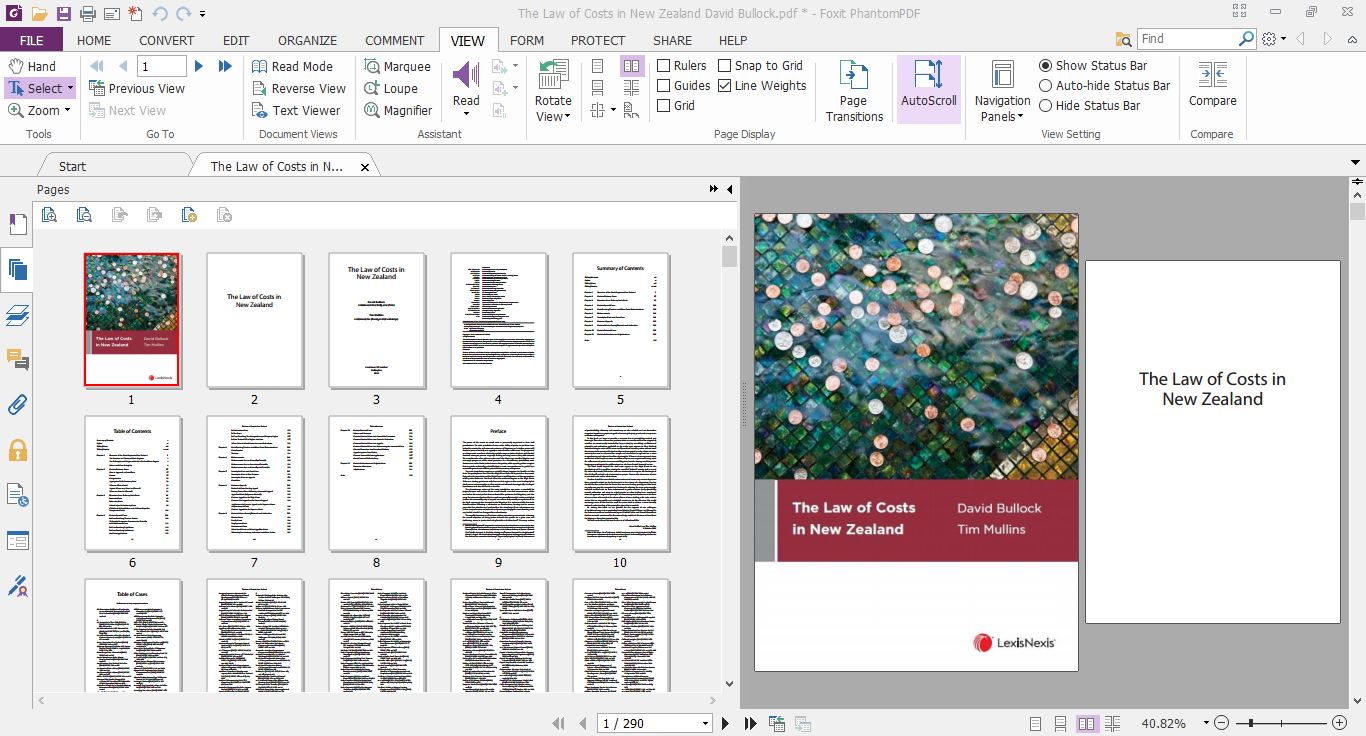
Task: Click the Save icon in quick access toolbar
Action: tap(64, 13)
